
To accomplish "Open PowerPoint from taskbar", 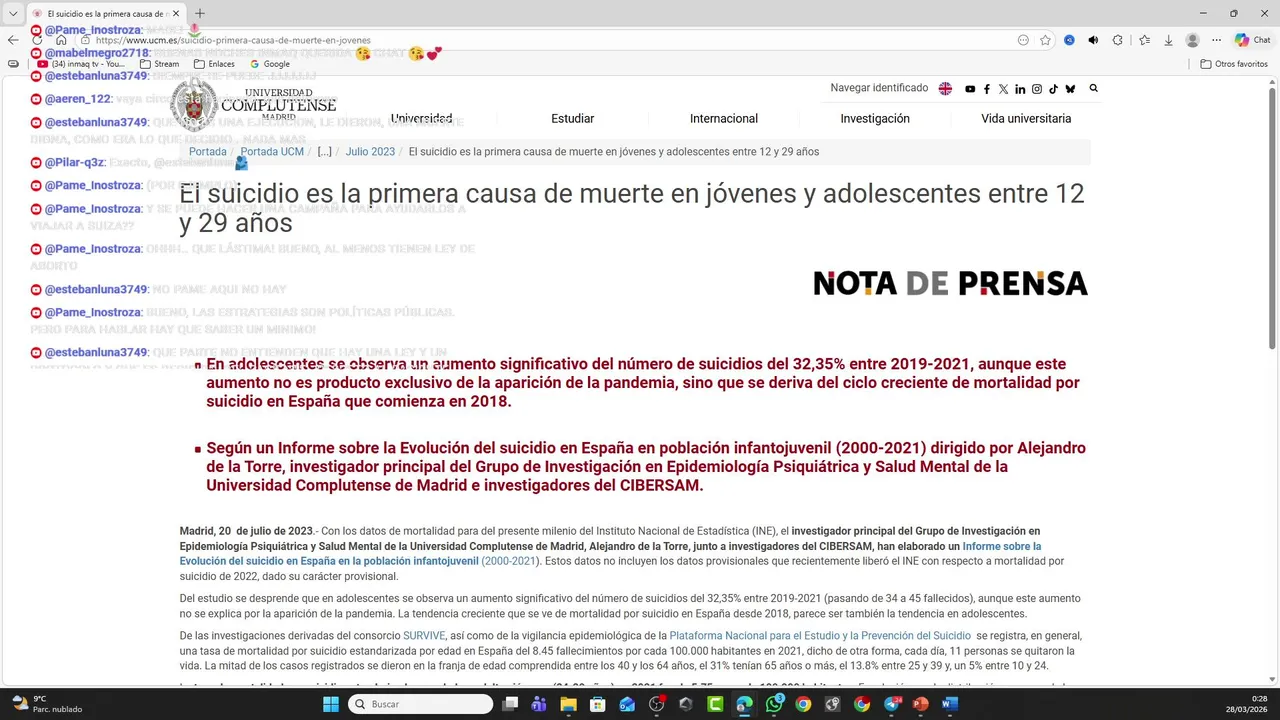I will pos(920,704).
